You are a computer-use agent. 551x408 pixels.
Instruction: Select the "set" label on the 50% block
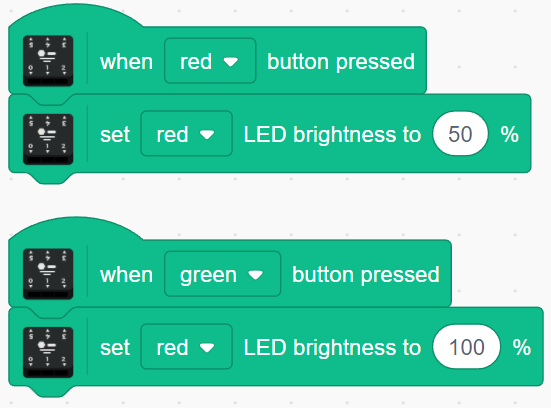pos(115,135)
